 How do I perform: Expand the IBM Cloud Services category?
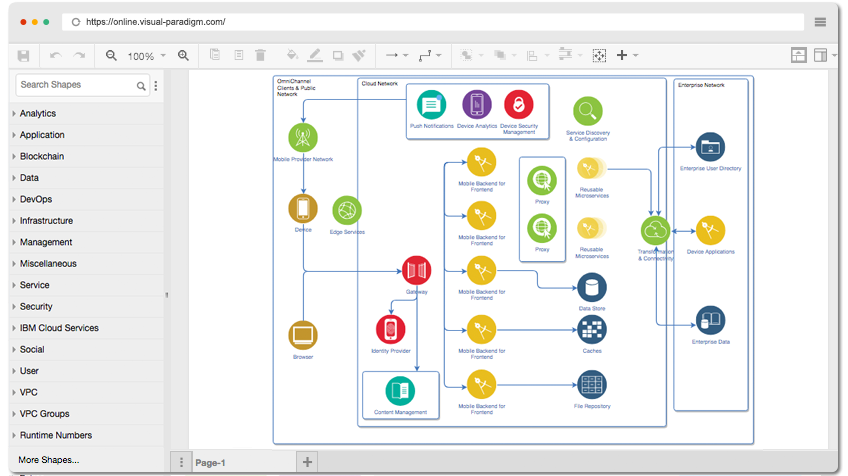tap(87, 328)
